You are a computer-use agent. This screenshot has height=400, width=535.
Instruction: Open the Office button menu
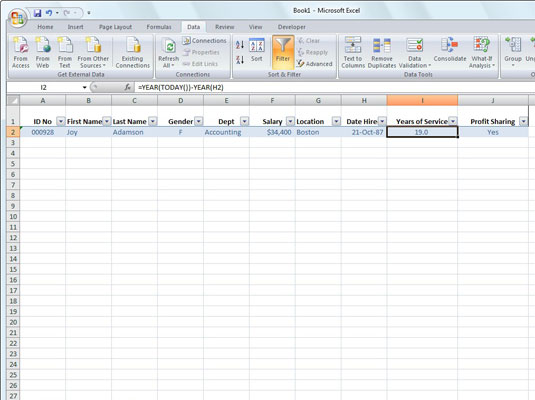click(17, 18)
